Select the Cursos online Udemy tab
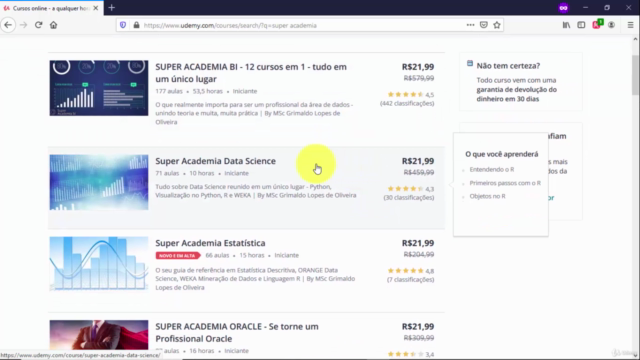The width and height of the screenshot is (640, 360). (51, 8)
